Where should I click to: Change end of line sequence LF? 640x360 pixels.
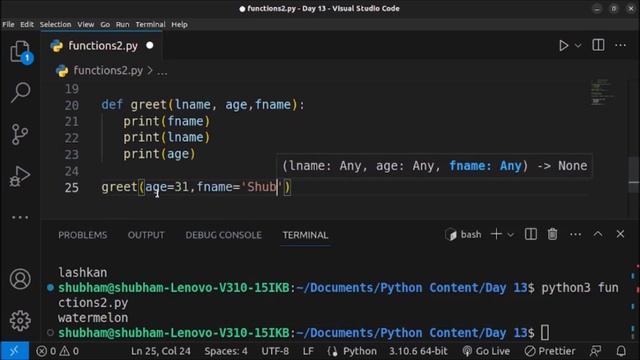(x=308, y=351)
